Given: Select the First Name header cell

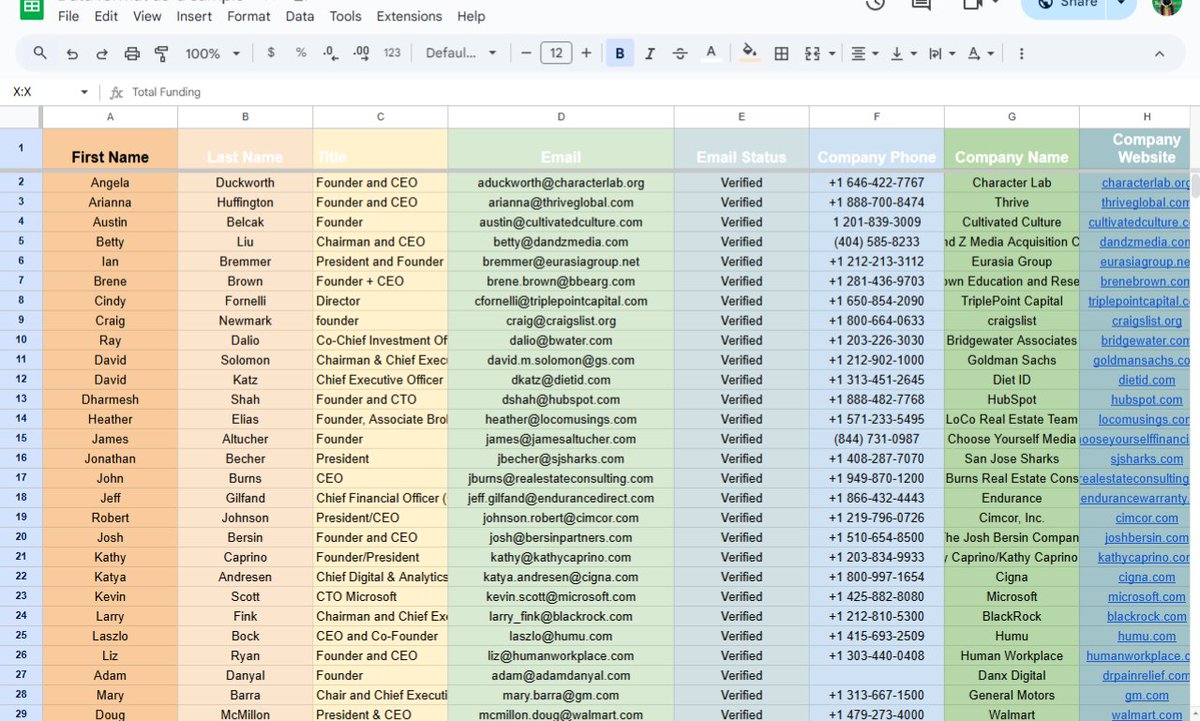Looking at the screenshot, I should click(x=110, y=149).
